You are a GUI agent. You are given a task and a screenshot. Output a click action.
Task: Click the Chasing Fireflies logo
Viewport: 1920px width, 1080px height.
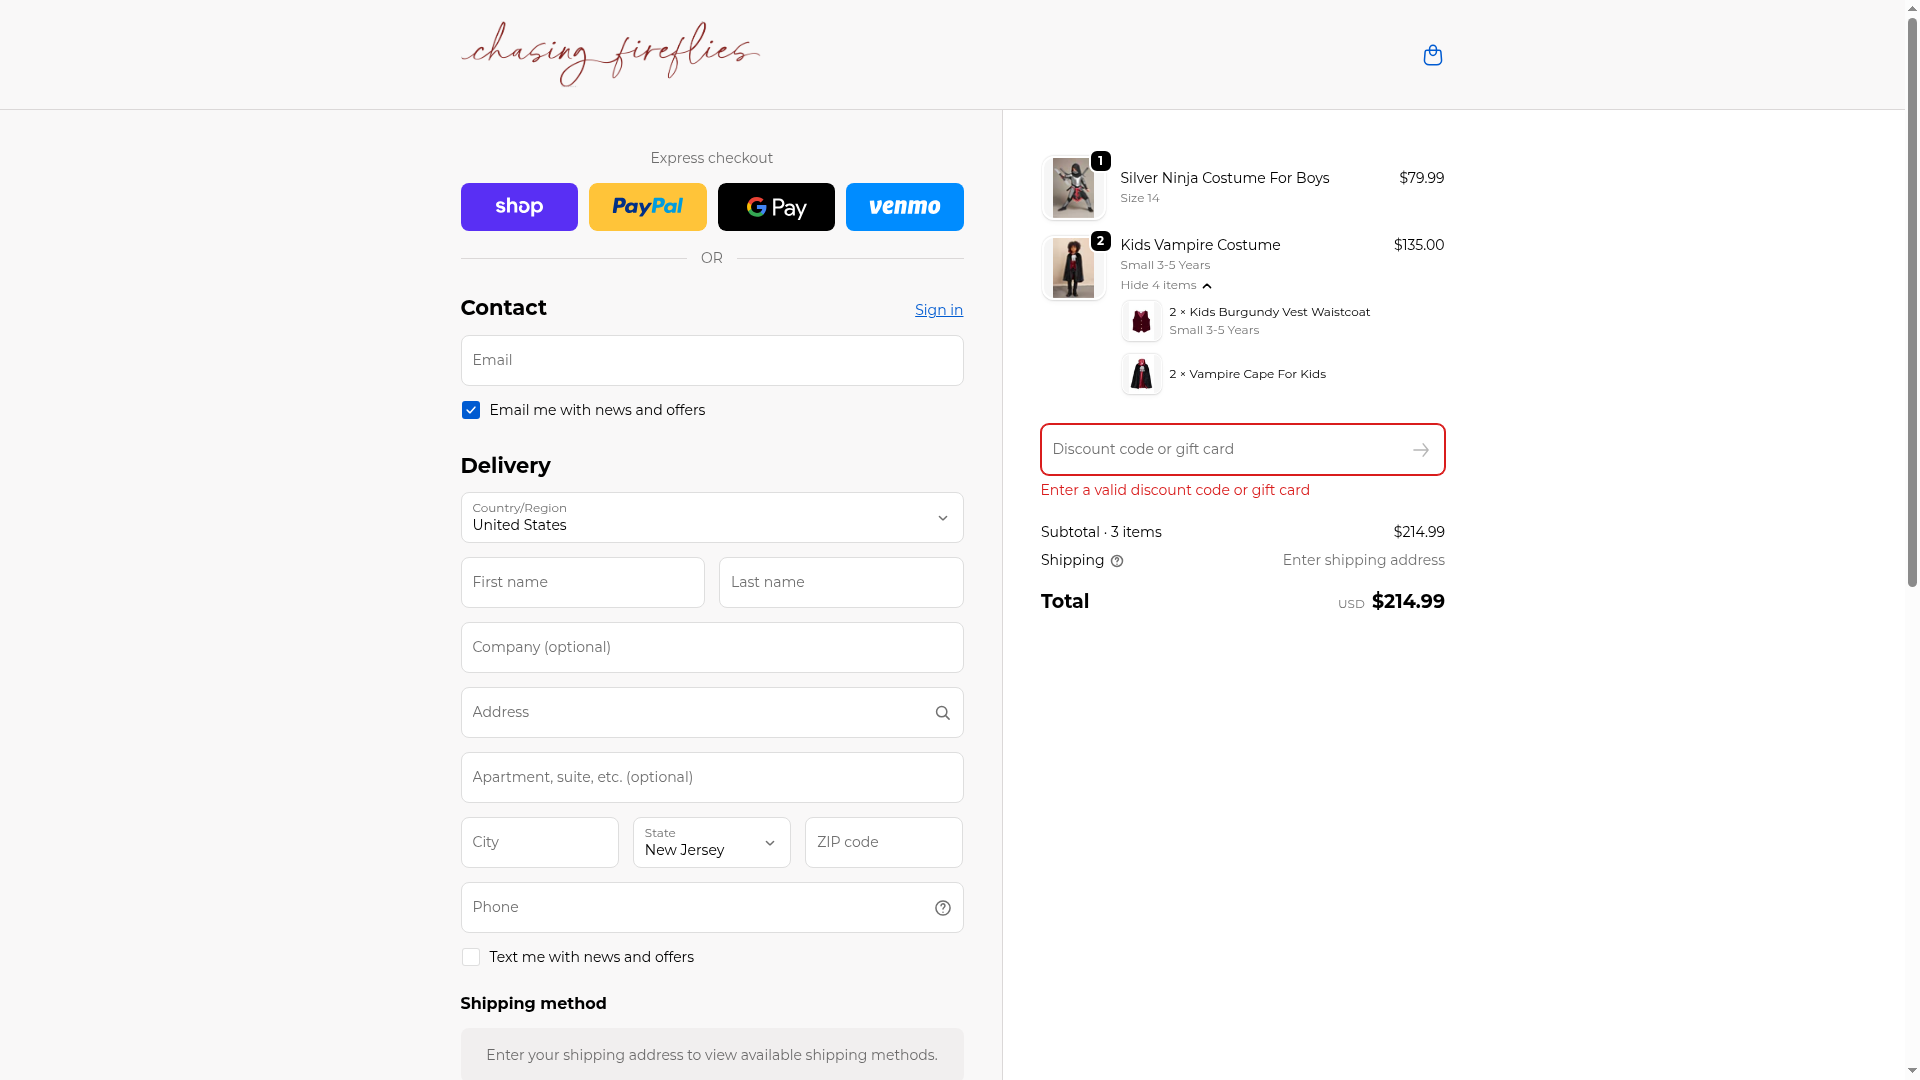tap(610, 54)
